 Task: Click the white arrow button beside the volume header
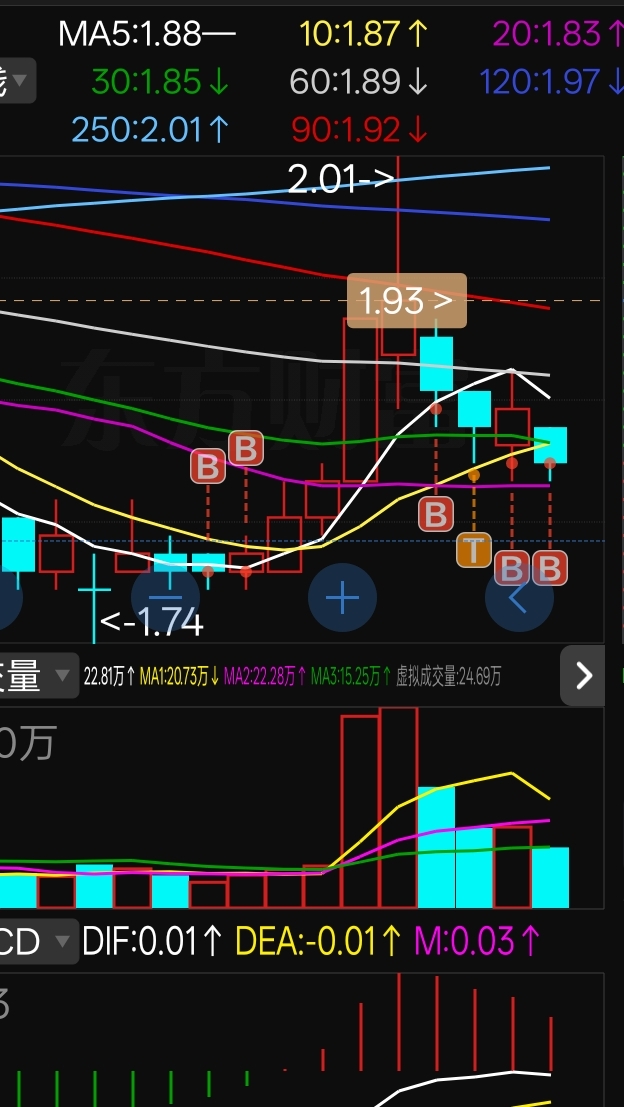(x=582, y=676)
